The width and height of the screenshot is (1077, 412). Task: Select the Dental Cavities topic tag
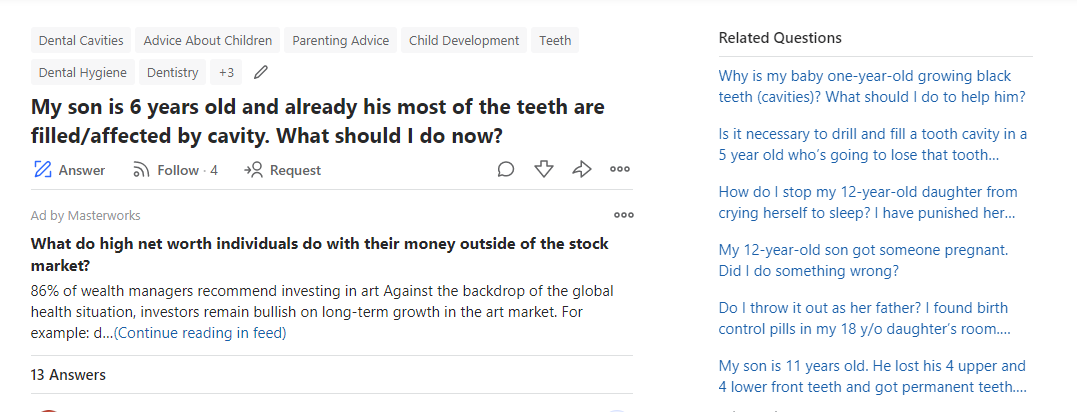(81, 41)
